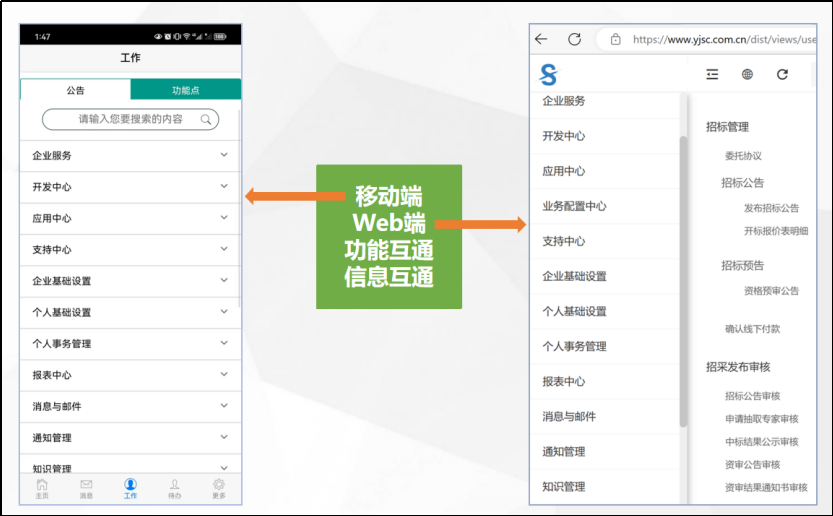Expand 消息与邮件 chevron in mobile list

coord(224,405)
